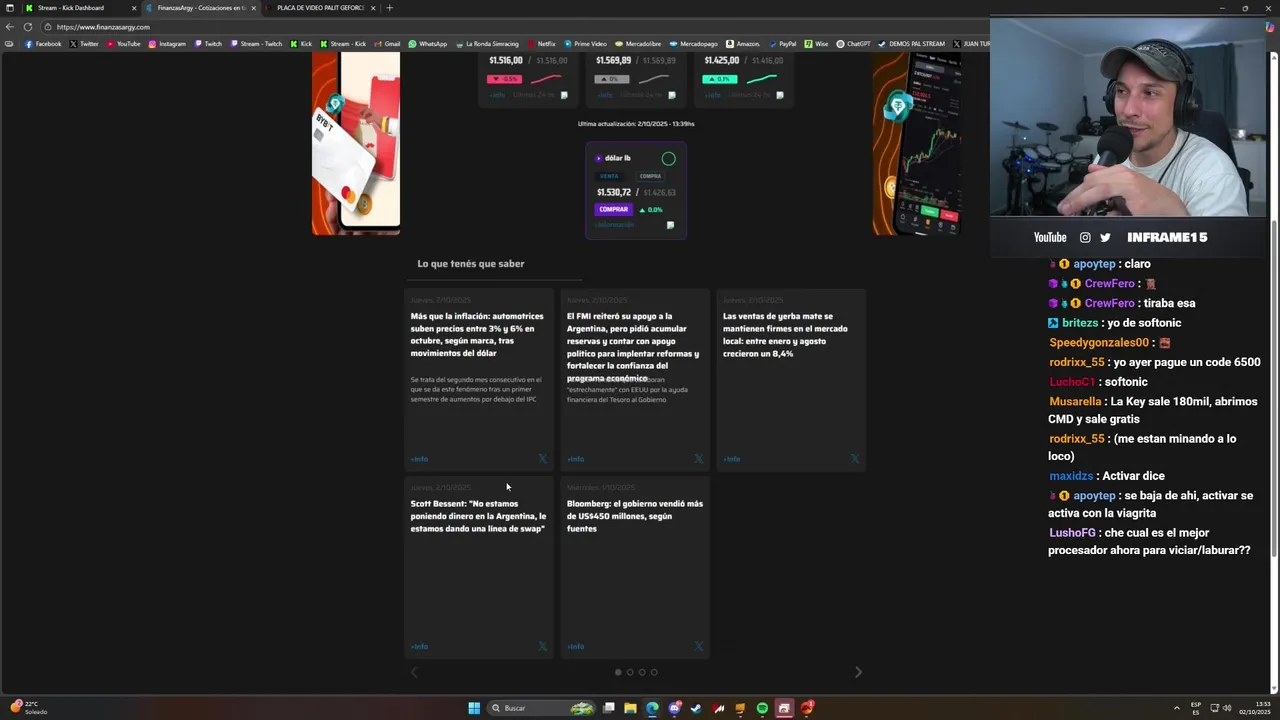Open +info on the Scott Bessent card
Image resolution: width=1280 pixels, height=720 pixels.
(419, 646)
